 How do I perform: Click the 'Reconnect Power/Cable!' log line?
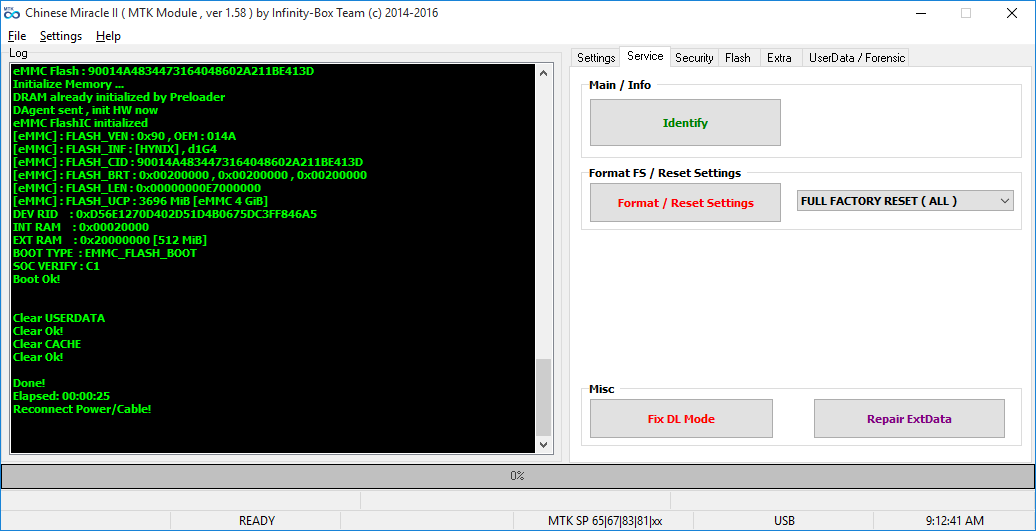point(82,409)
